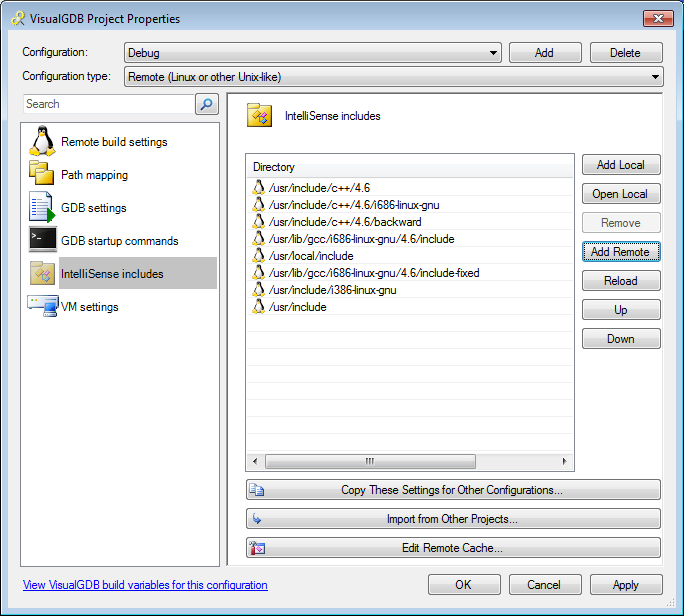Click the GDB startup commands terminal icon
The image size is (684, 616).
pos(43,239)
